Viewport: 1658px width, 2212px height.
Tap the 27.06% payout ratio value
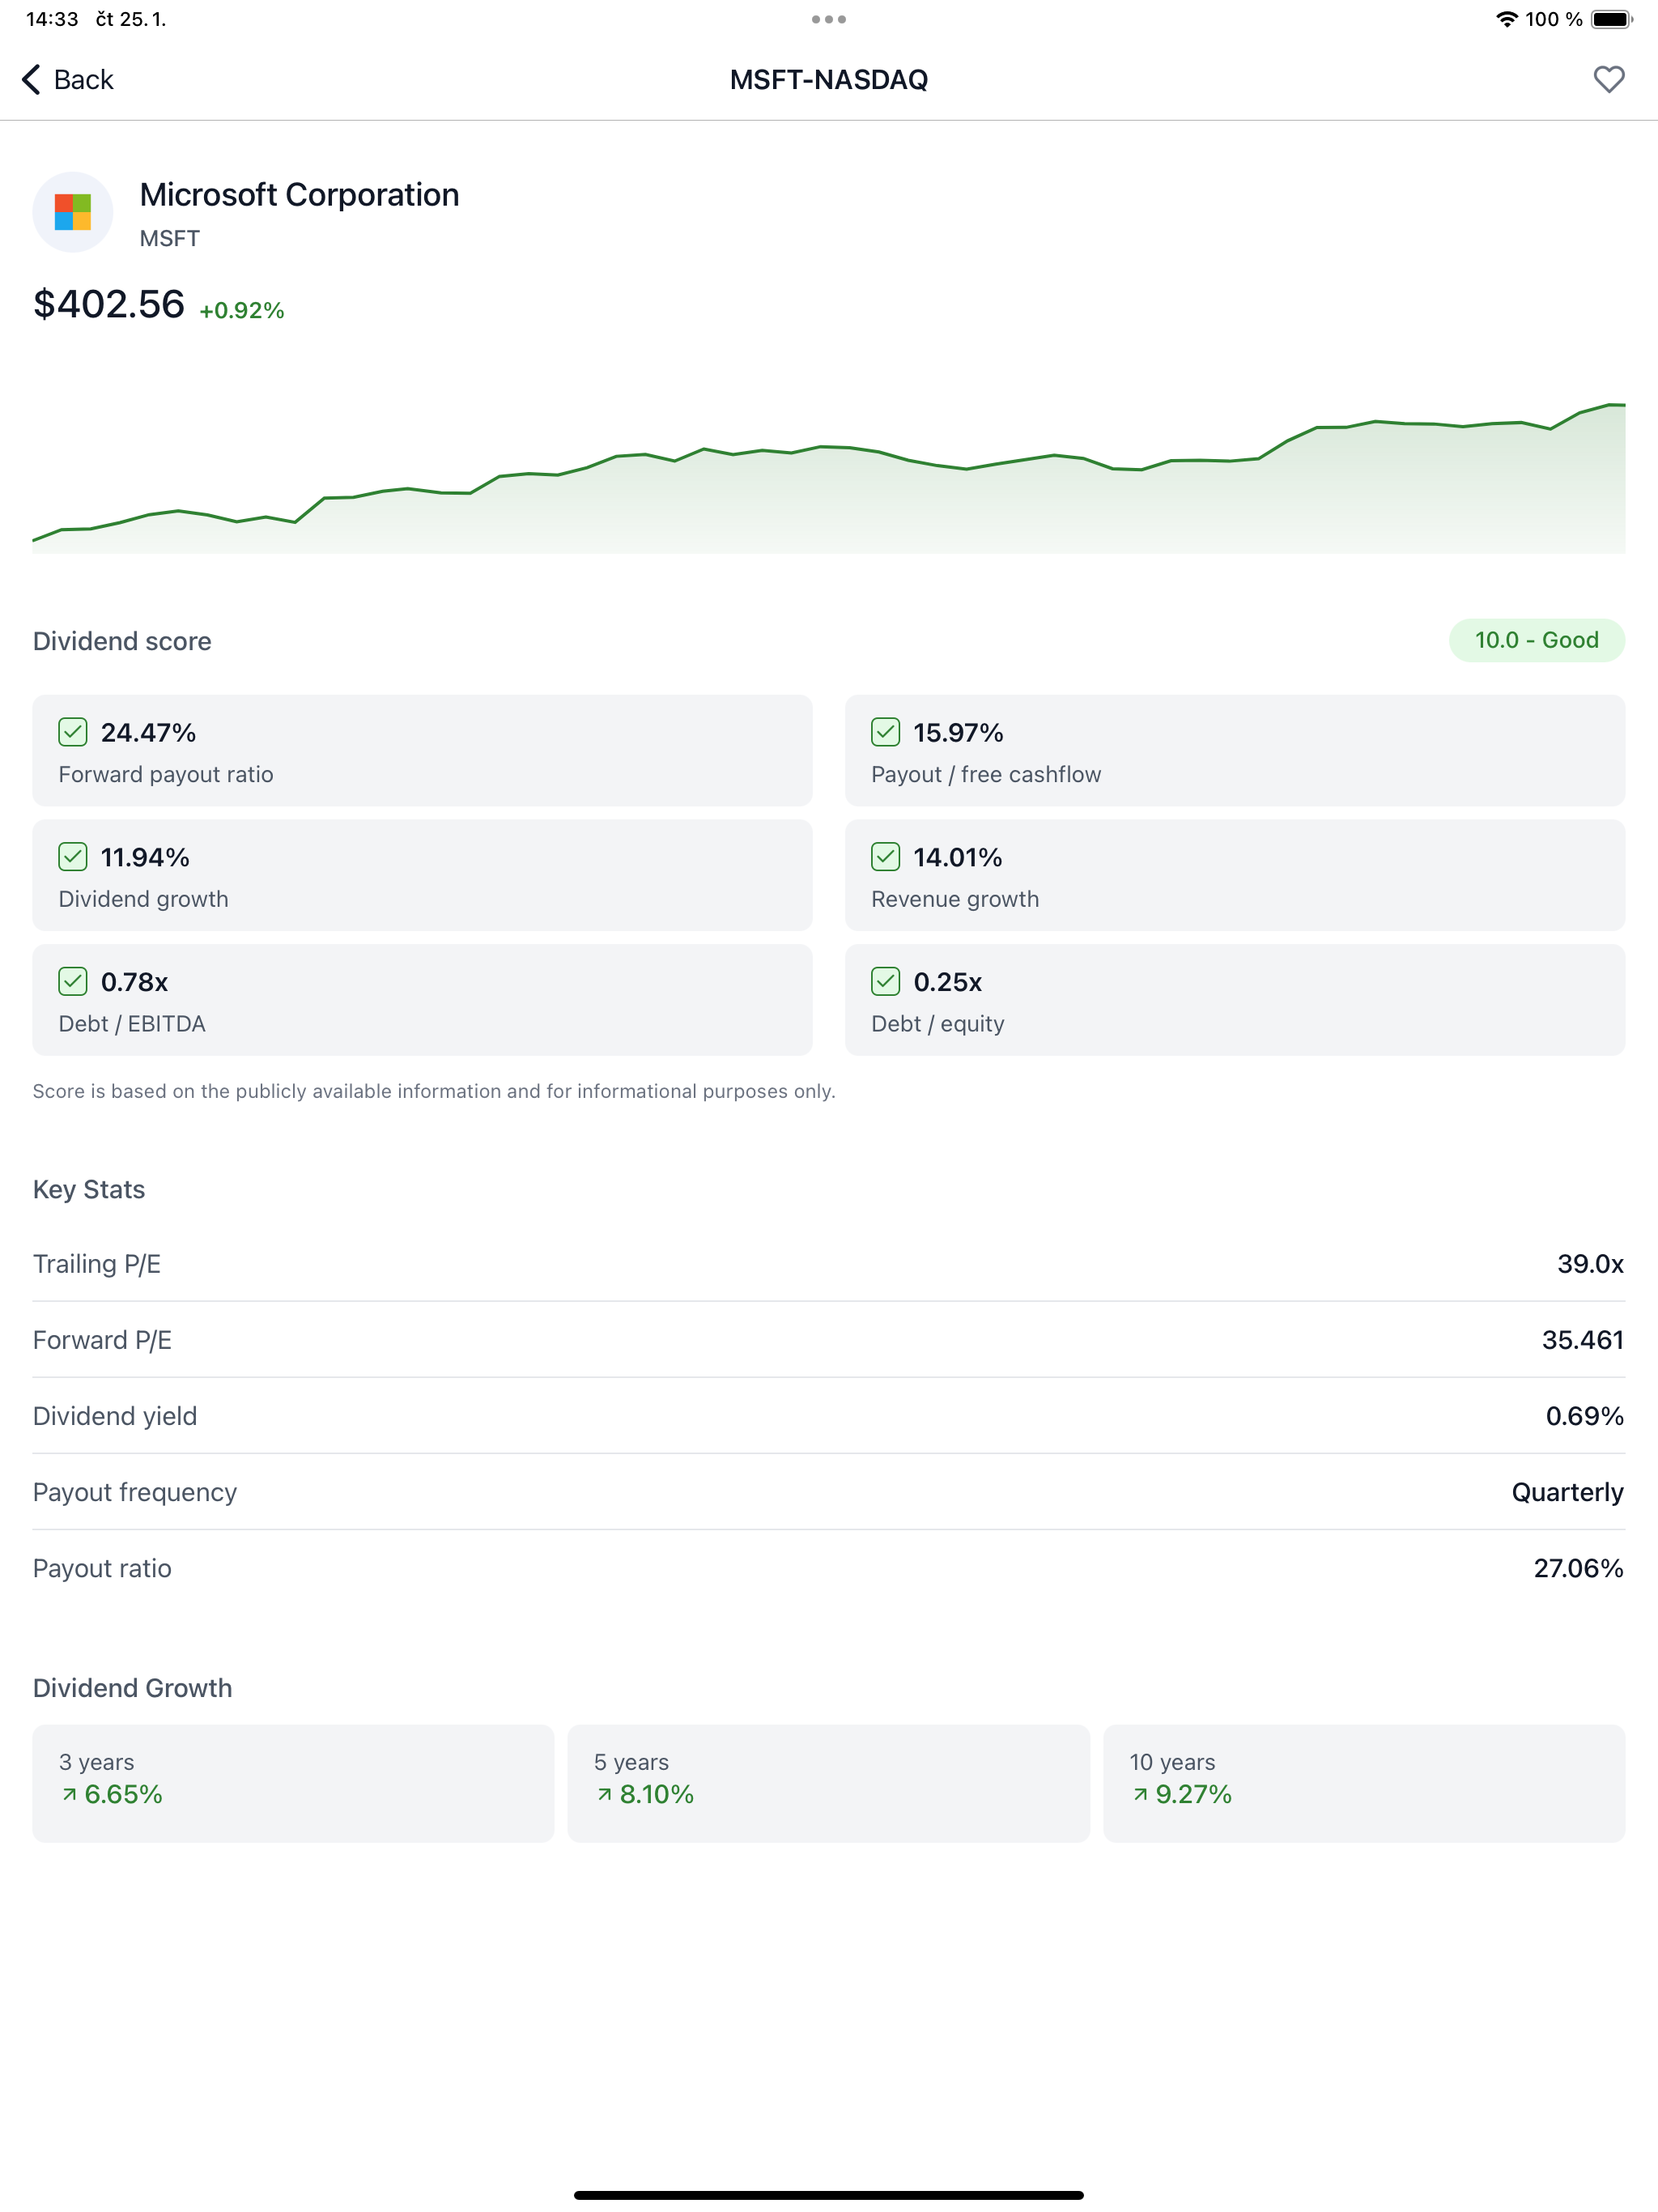(x=1578, y=1568)
